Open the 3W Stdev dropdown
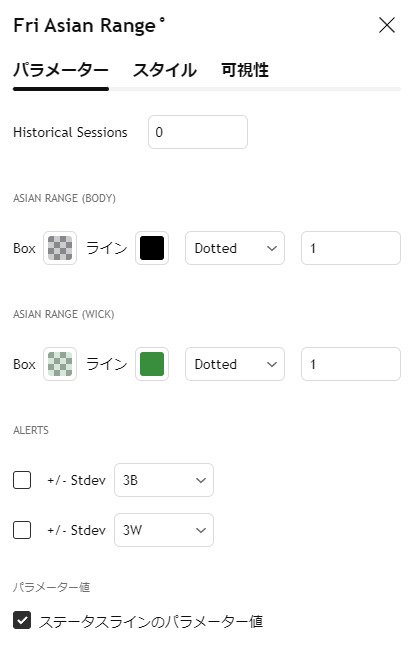 click(164, 530)
